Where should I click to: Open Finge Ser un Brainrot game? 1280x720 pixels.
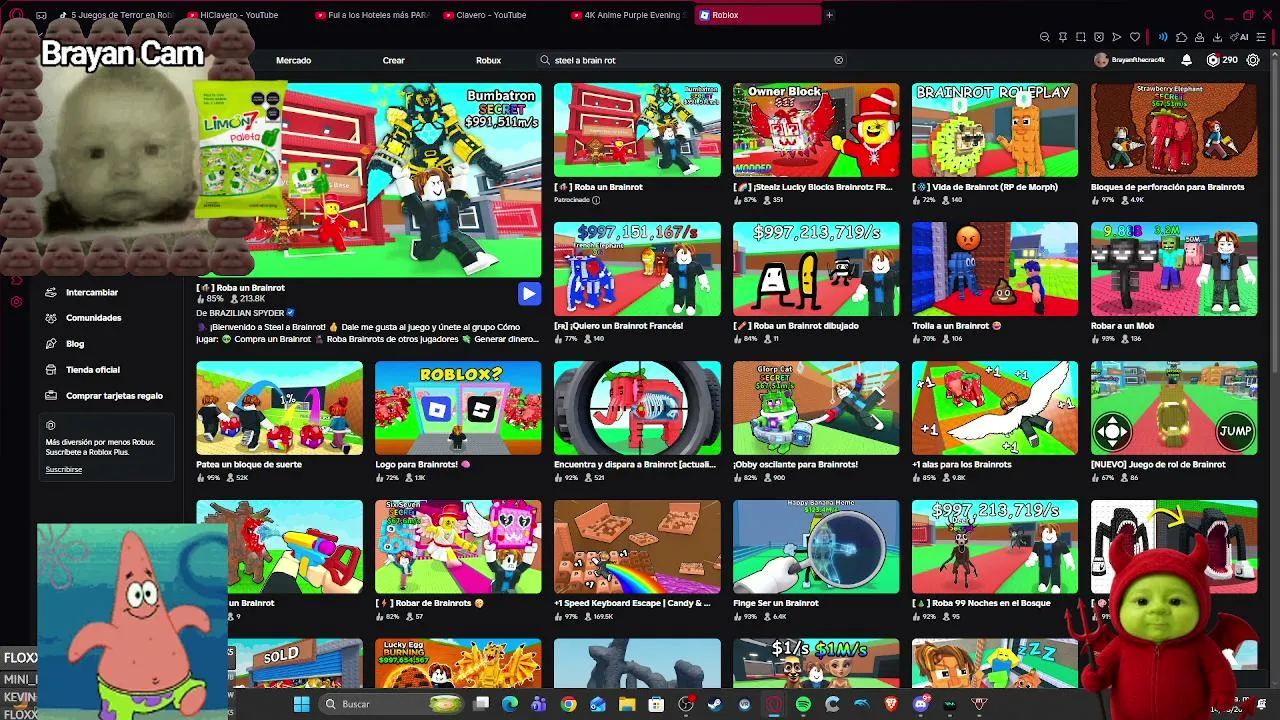coord(816,547)
